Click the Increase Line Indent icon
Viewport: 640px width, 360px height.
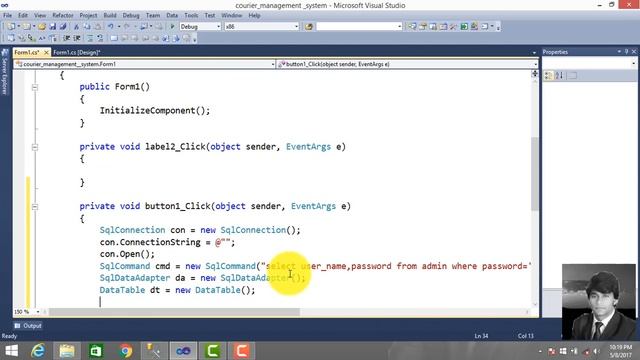coord(77,38)
